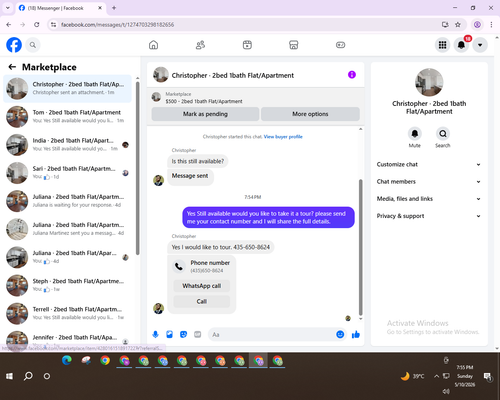Viewport: 500px width, 400px height.
Task: Click the message 'Yes I would like to tour. 435-650-8624'
Action: click(221, 247)
